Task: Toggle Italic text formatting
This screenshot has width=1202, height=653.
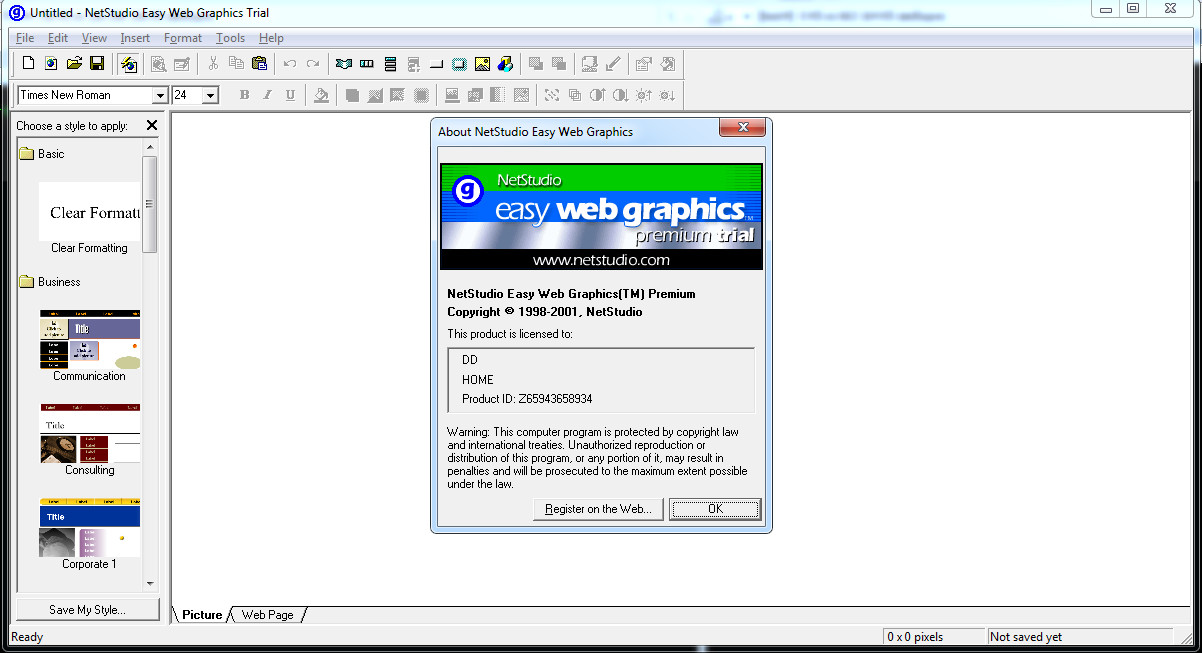Action: click(x=267, y=95)
